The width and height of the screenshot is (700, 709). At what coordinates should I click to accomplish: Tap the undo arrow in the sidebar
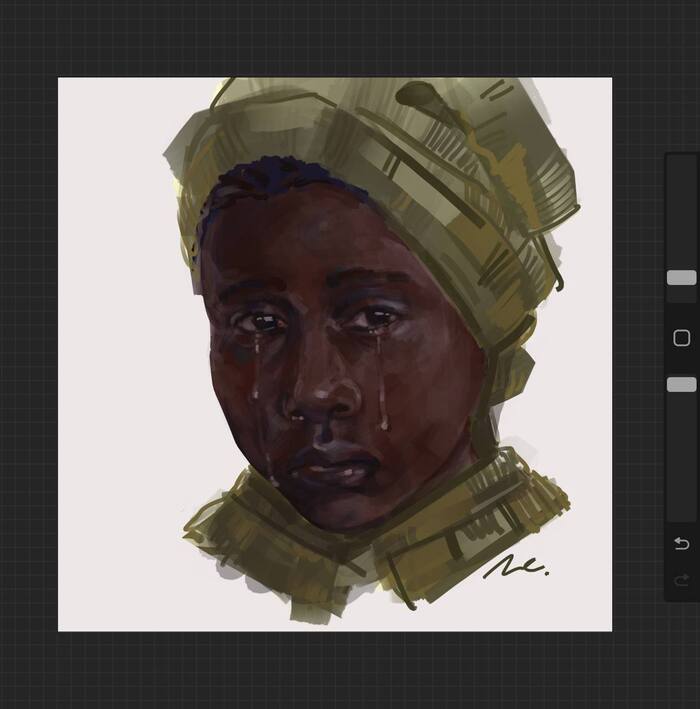click(681, 543)
